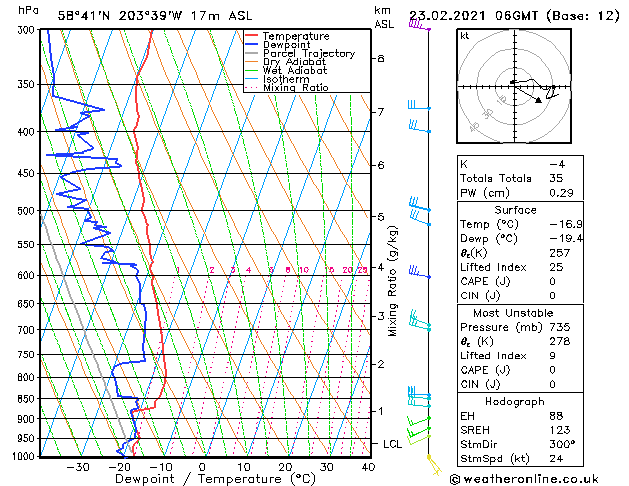Image resolution: width=629 pixels, height=486 pixels.
Task: Click the 700 hPa pressure label
Action: click(x=27, y=330)
